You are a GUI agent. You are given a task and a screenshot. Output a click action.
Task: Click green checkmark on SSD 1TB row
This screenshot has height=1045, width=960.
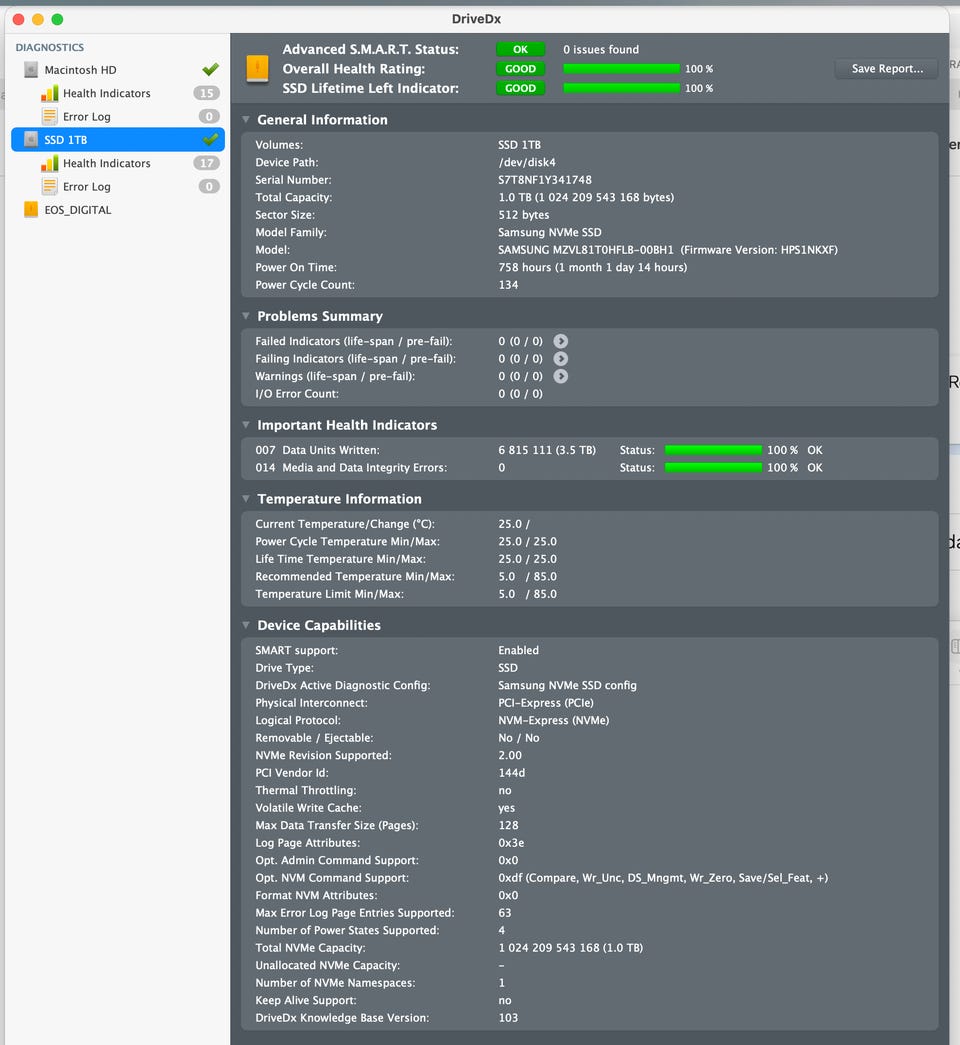(211, 139)
